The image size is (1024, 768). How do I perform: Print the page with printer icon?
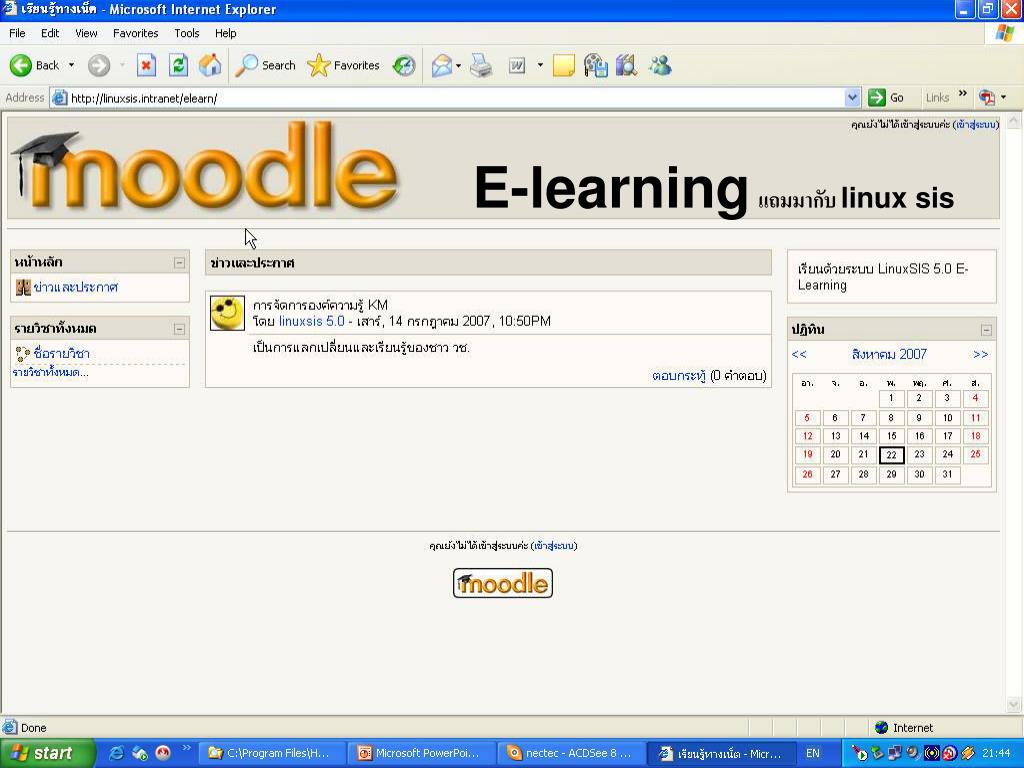[481, 65]
